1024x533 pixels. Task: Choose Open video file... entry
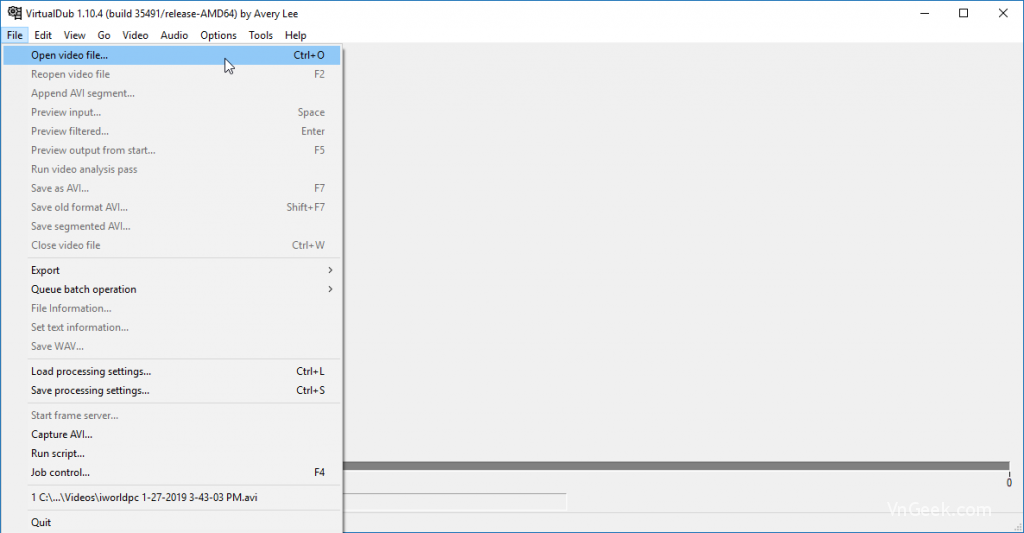point(172,56)
